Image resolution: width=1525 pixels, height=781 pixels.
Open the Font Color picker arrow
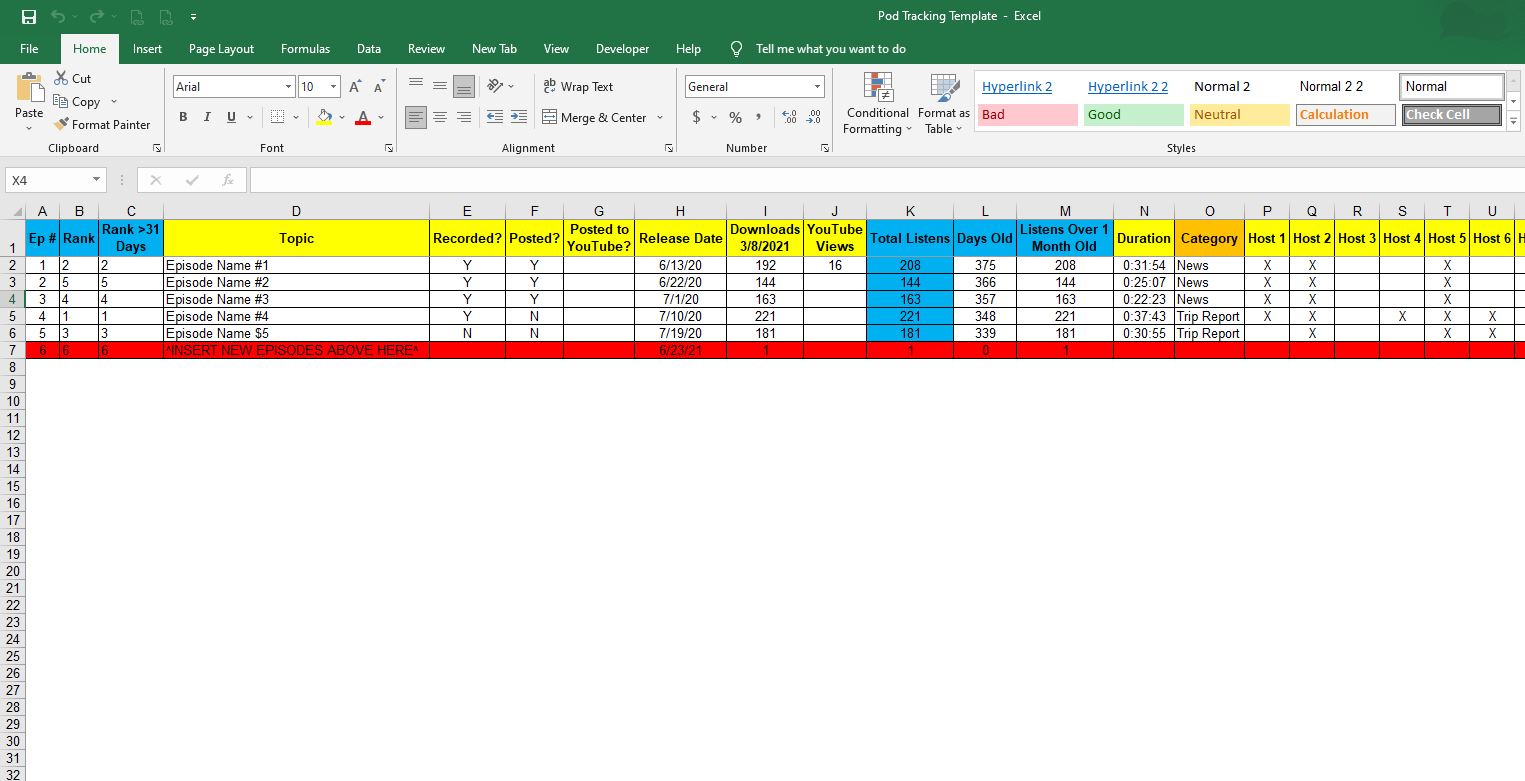(x=378, y=118)
